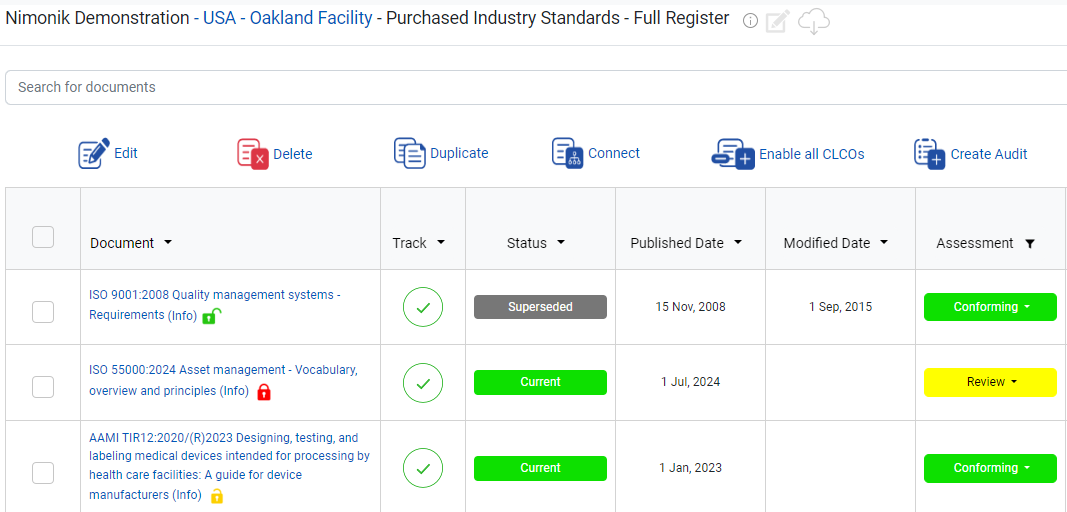Click the red Delete icon
This screenshot has width=1067, height=512.
253,153
